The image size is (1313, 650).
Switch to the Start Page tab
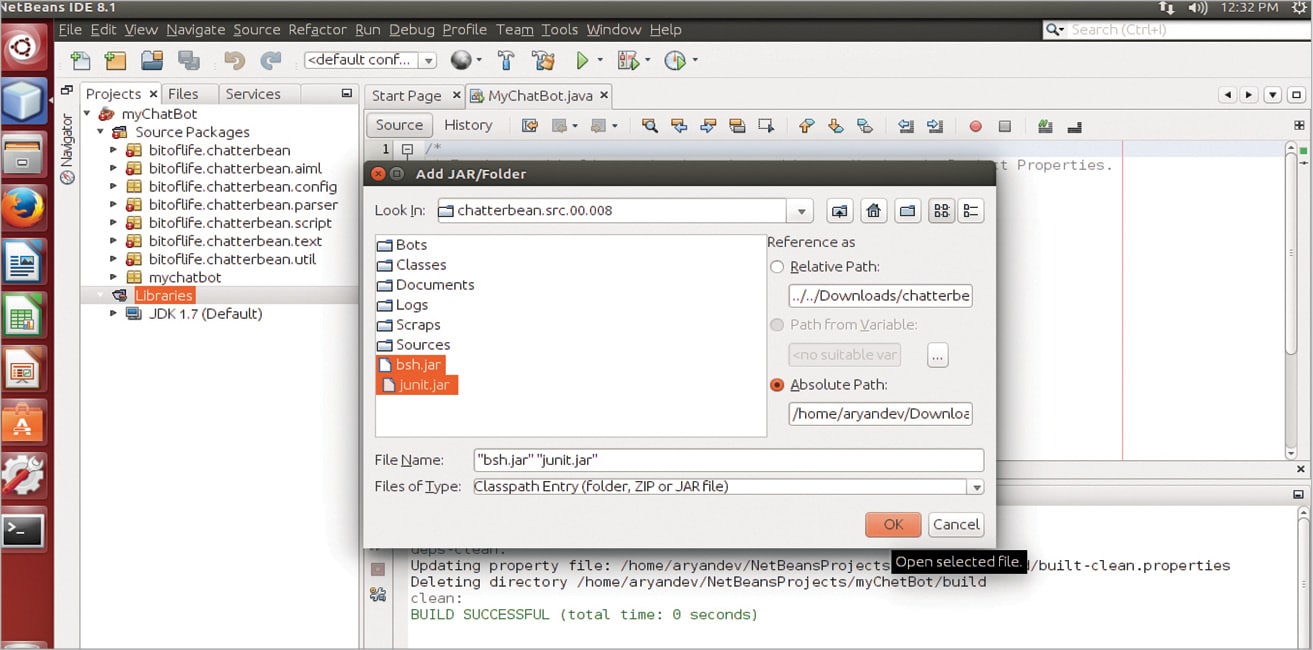pyautogui.click(x=406, y=96)
